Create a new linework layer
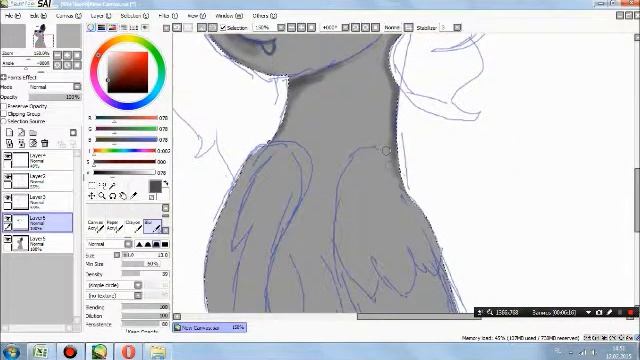 coord(21,133)
